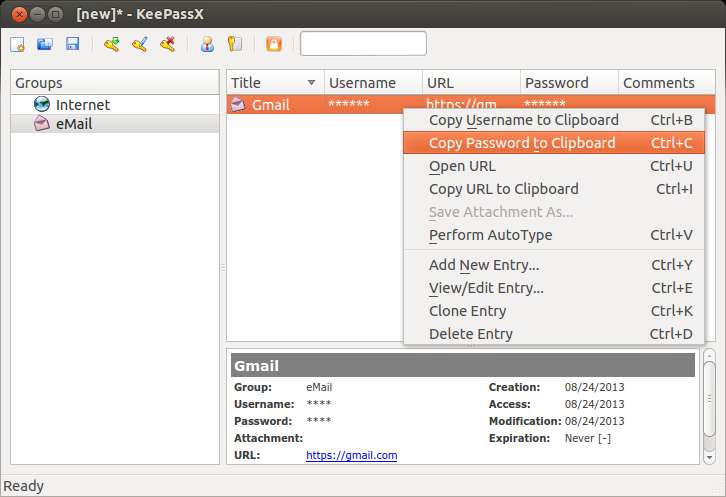Click the globe icon beside Internet group
This screenshot has height=497, width=726.
click(42, 104)
